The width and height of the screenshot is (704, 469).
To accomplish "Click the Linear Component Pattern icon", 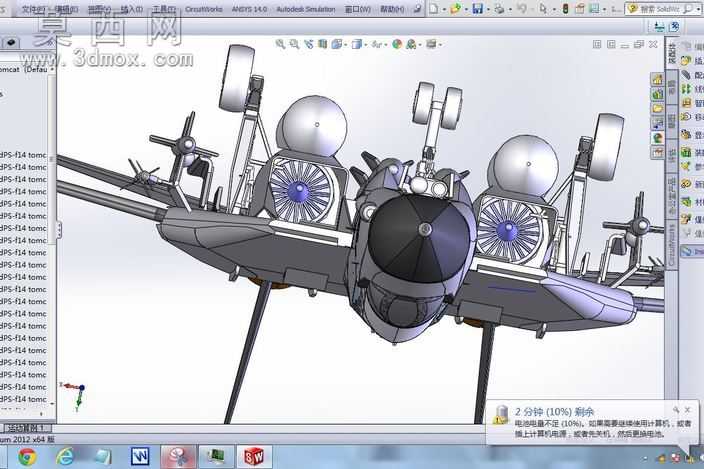I will (x=686, y=89).
